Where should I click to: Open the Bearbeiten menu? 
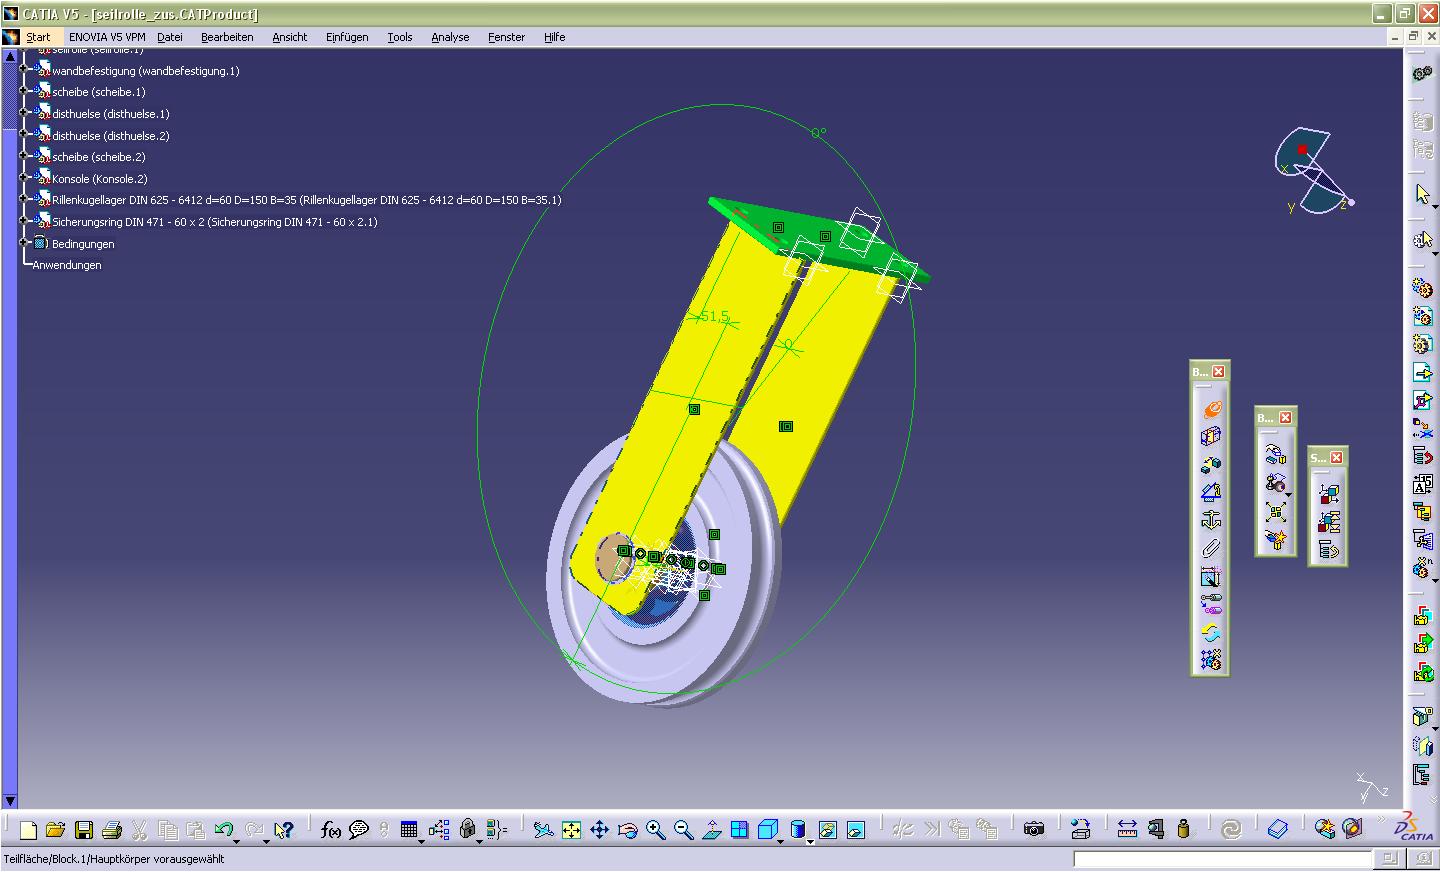[227, 37]
